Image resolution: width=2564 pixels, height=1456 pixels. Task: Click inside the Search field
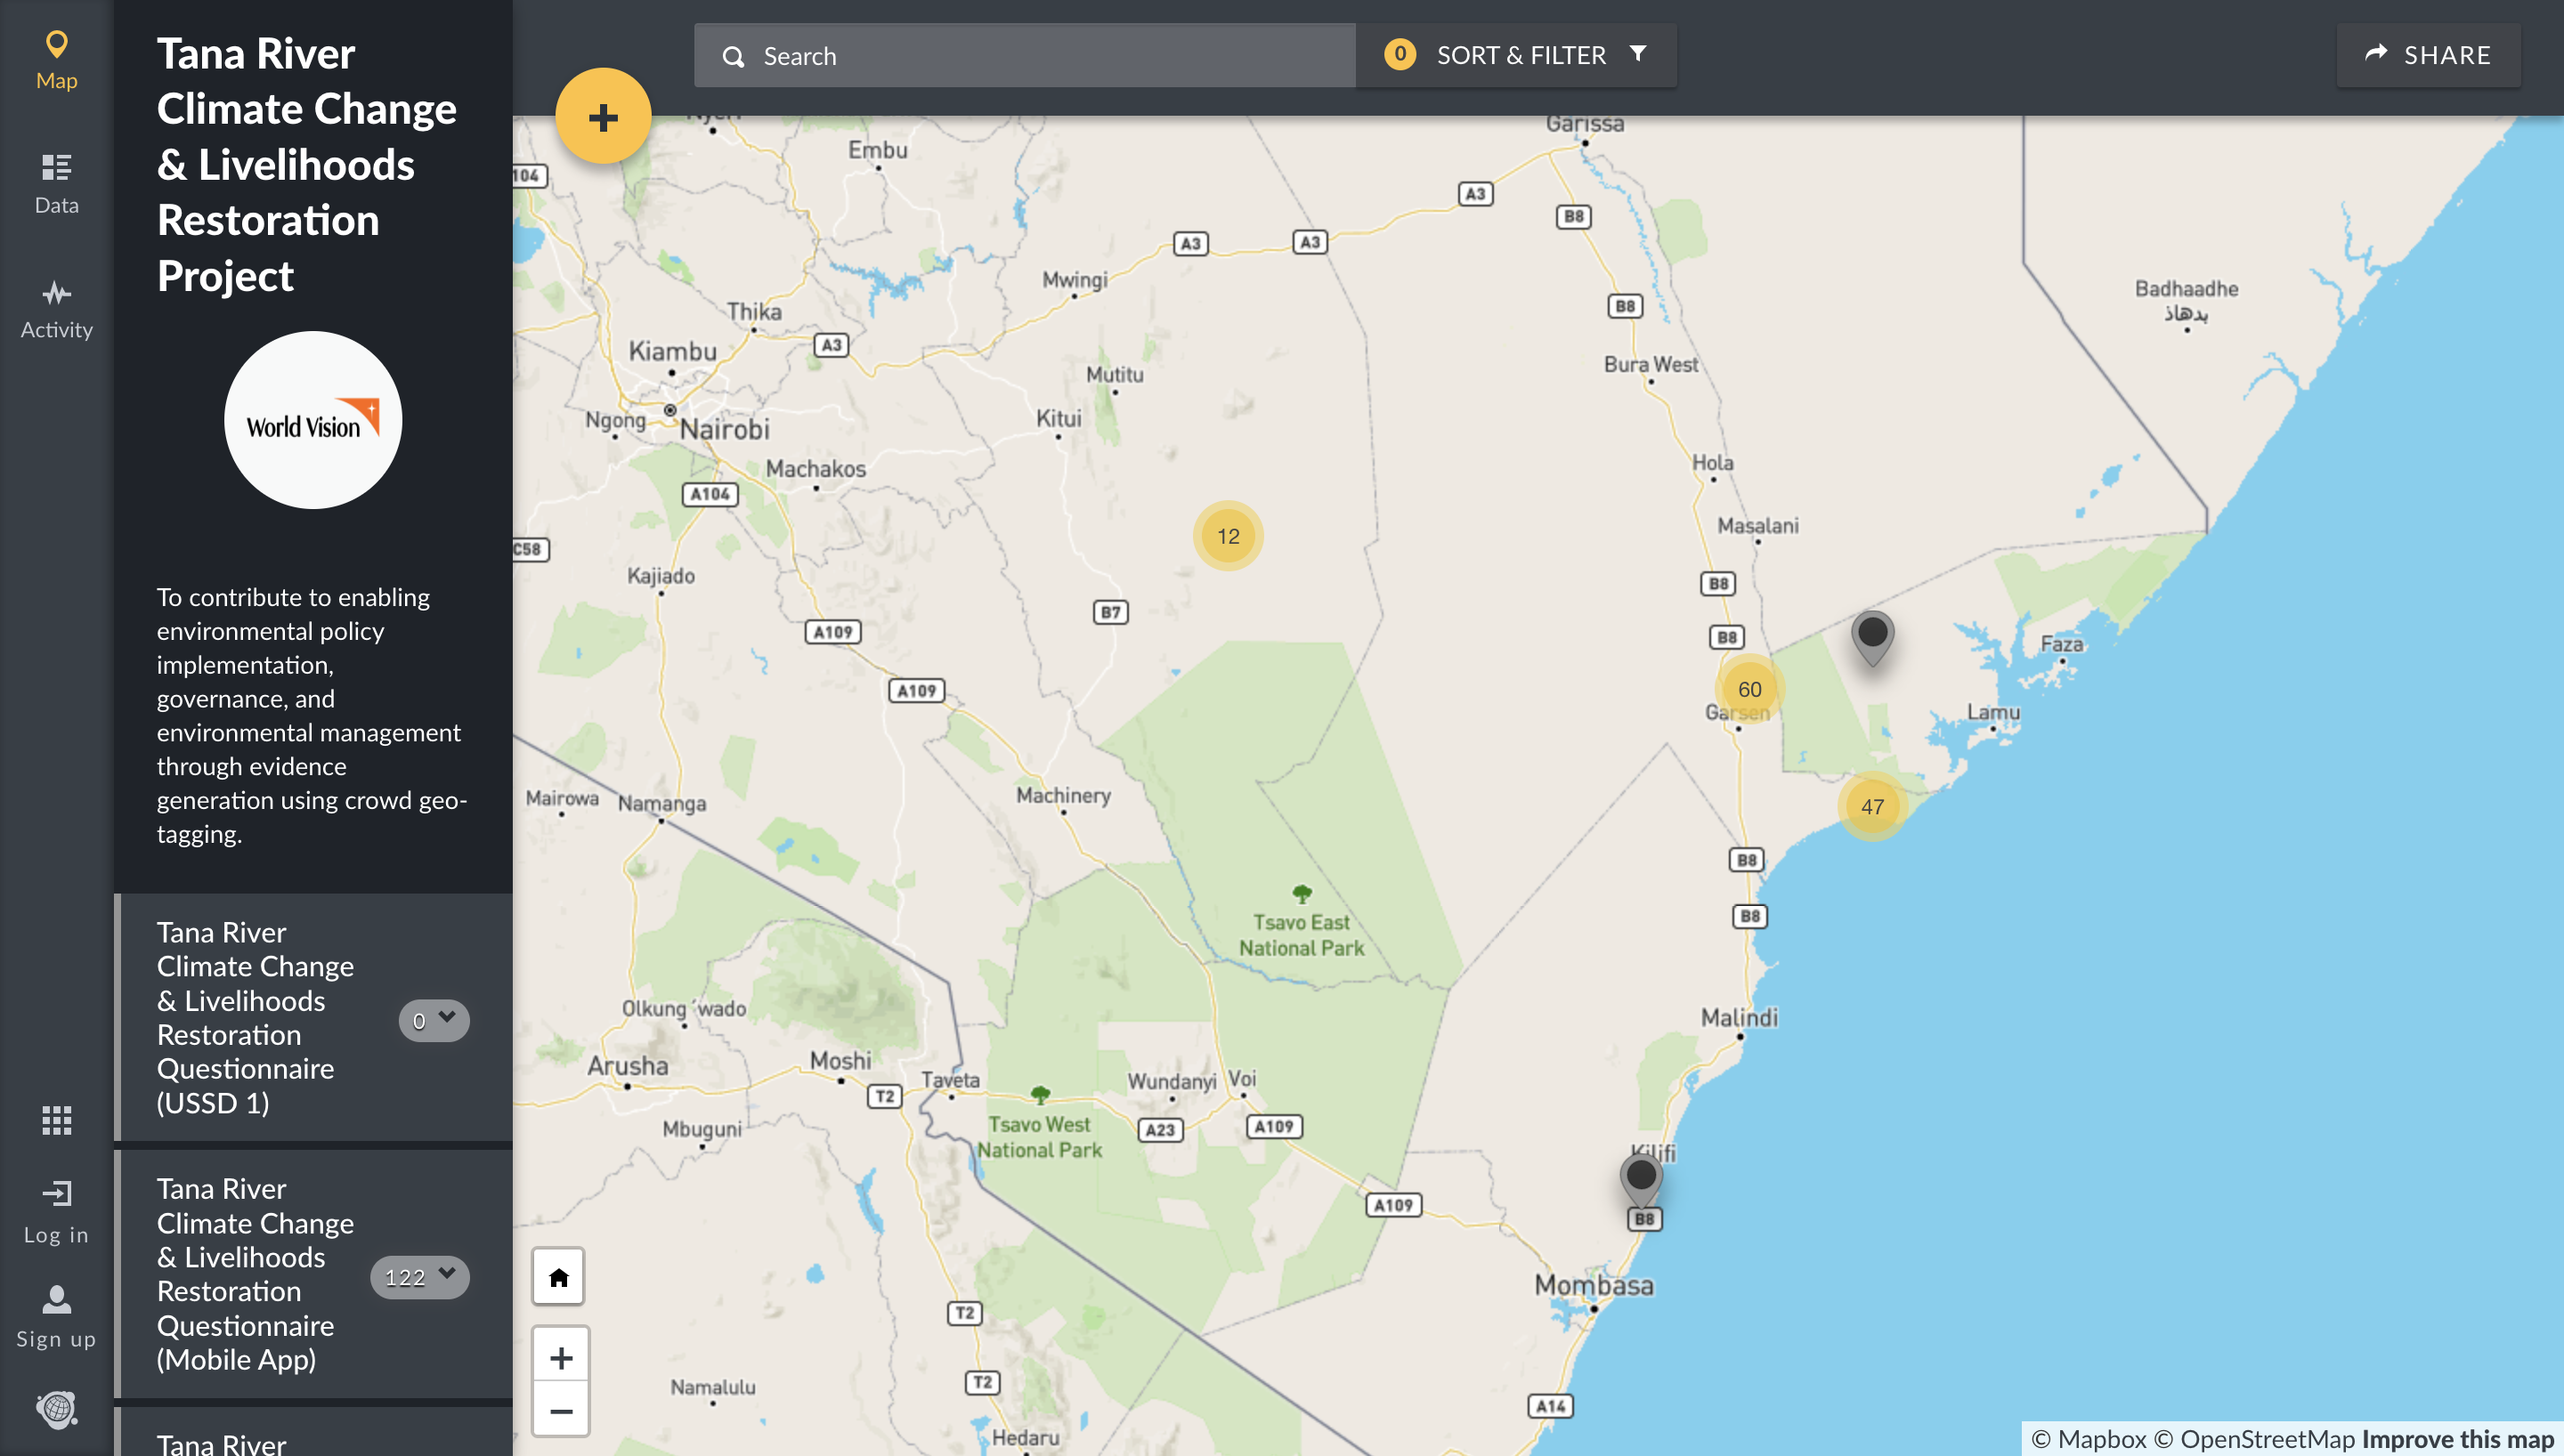(1025, 56)
